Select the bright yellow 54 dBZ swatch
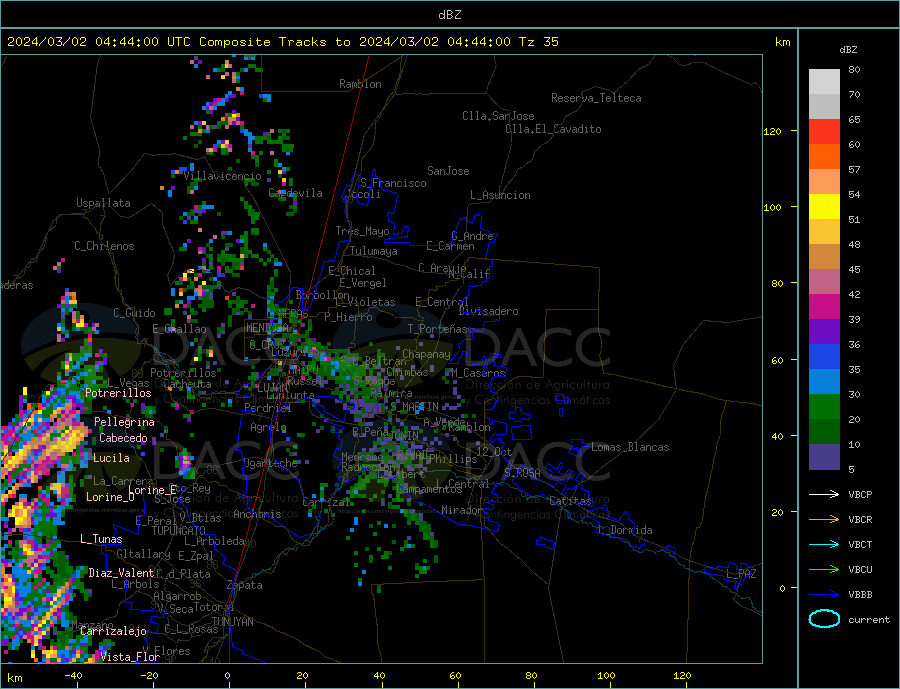Image resolution: width=900 pixels, height=689 pixels. (x=824, y=207)
